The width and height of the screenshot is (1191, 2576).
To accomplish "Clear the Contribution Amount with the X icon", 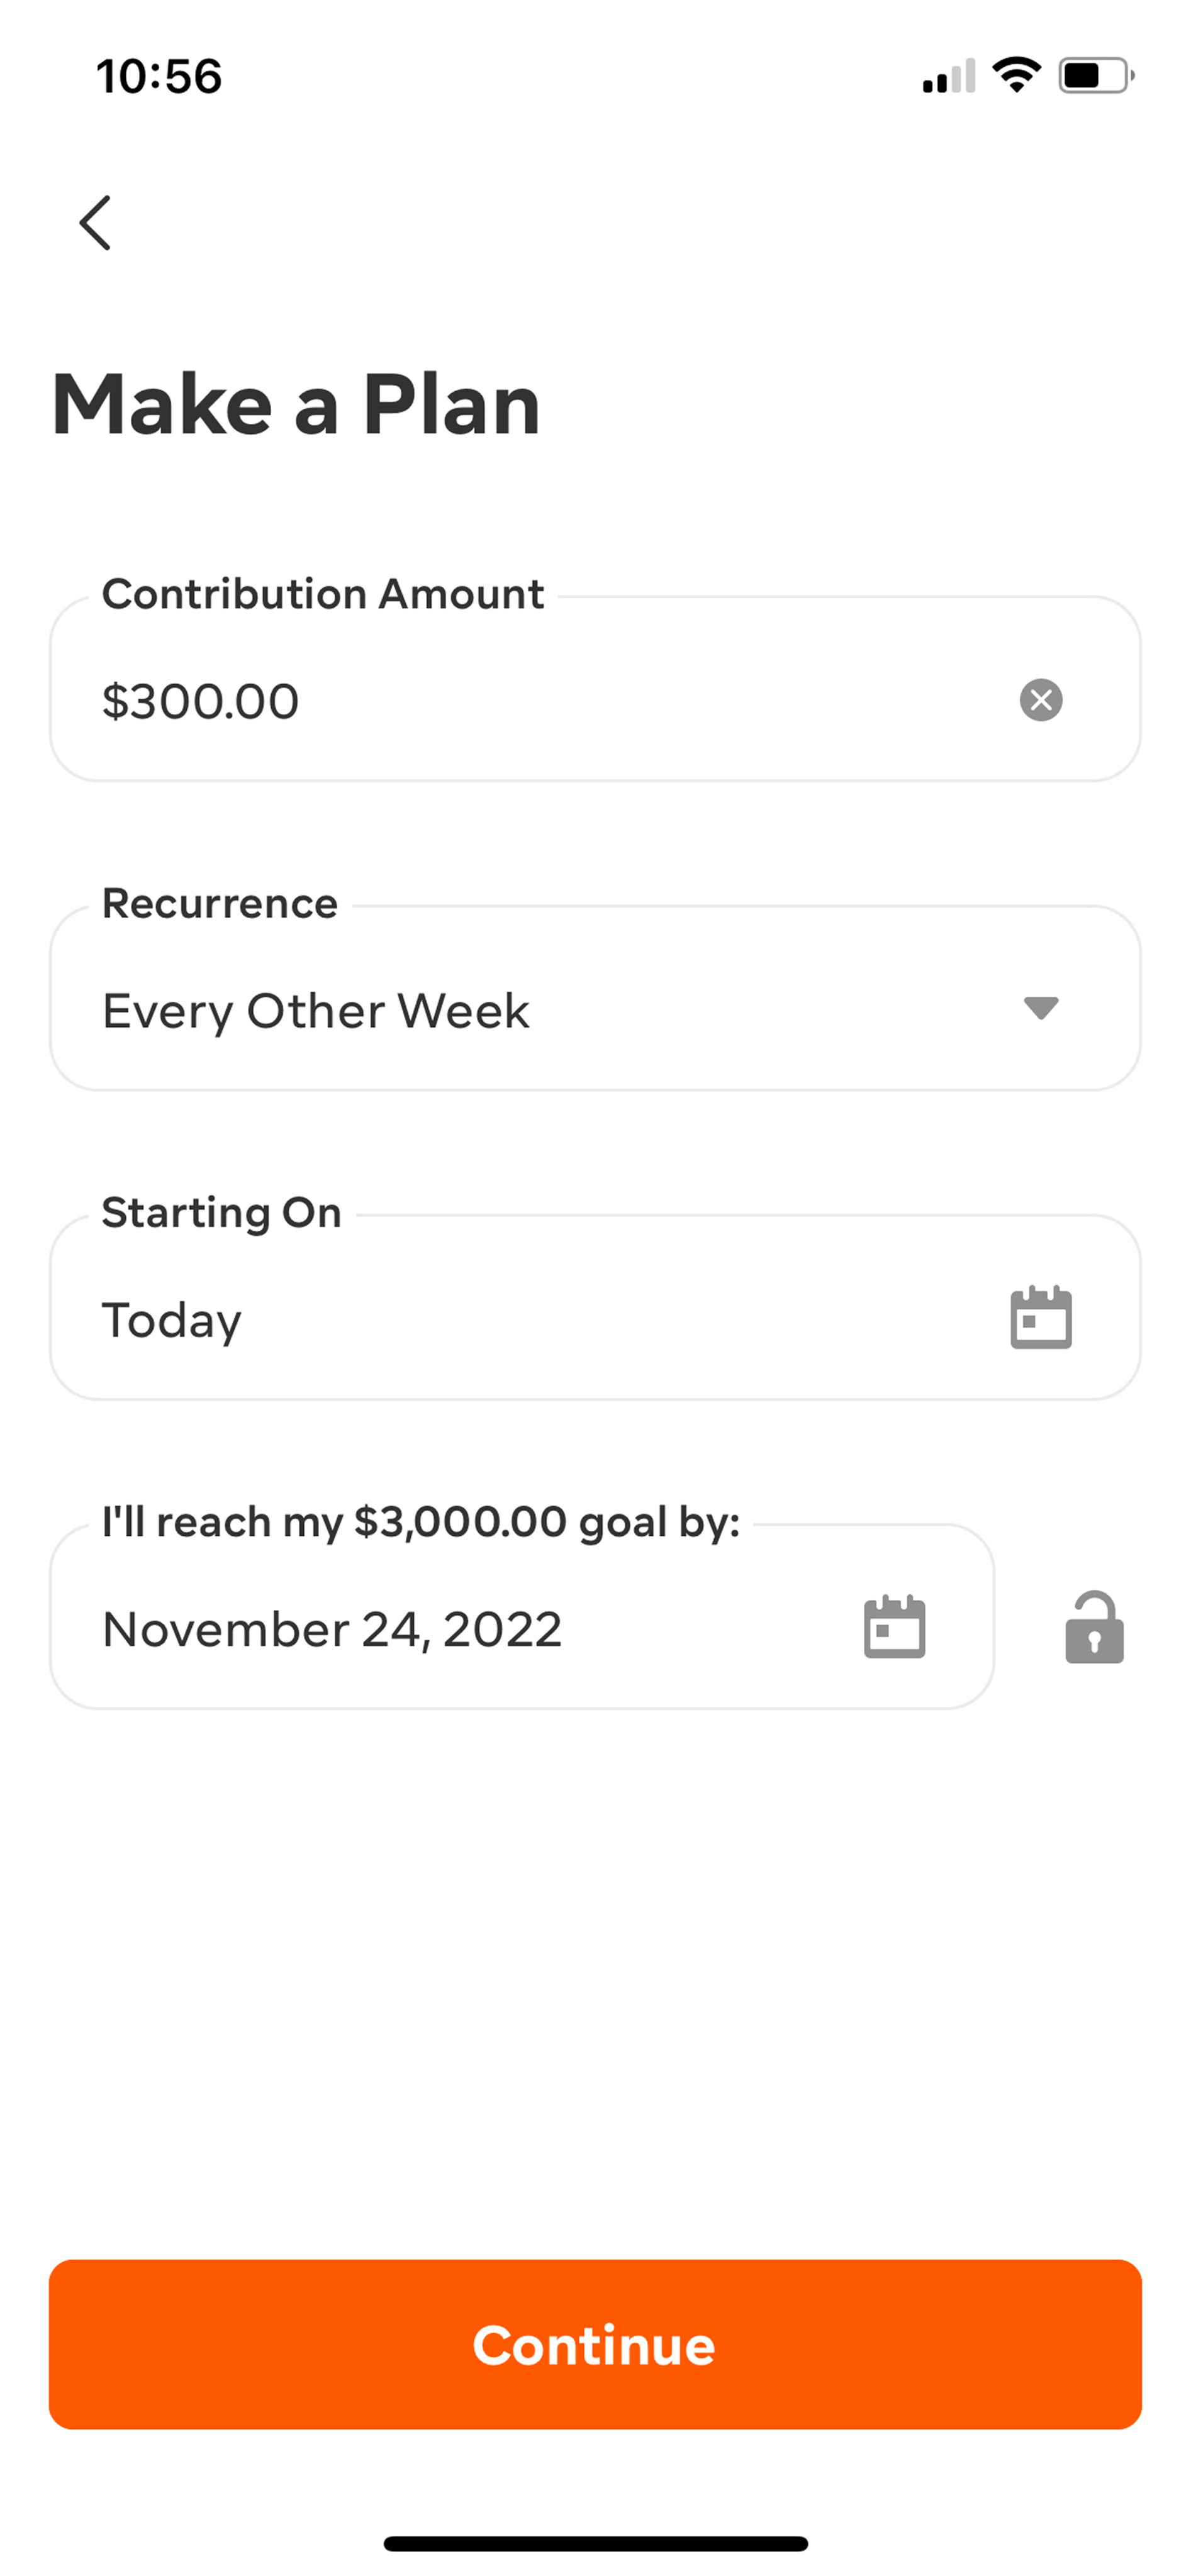I will coord(1040,699).
